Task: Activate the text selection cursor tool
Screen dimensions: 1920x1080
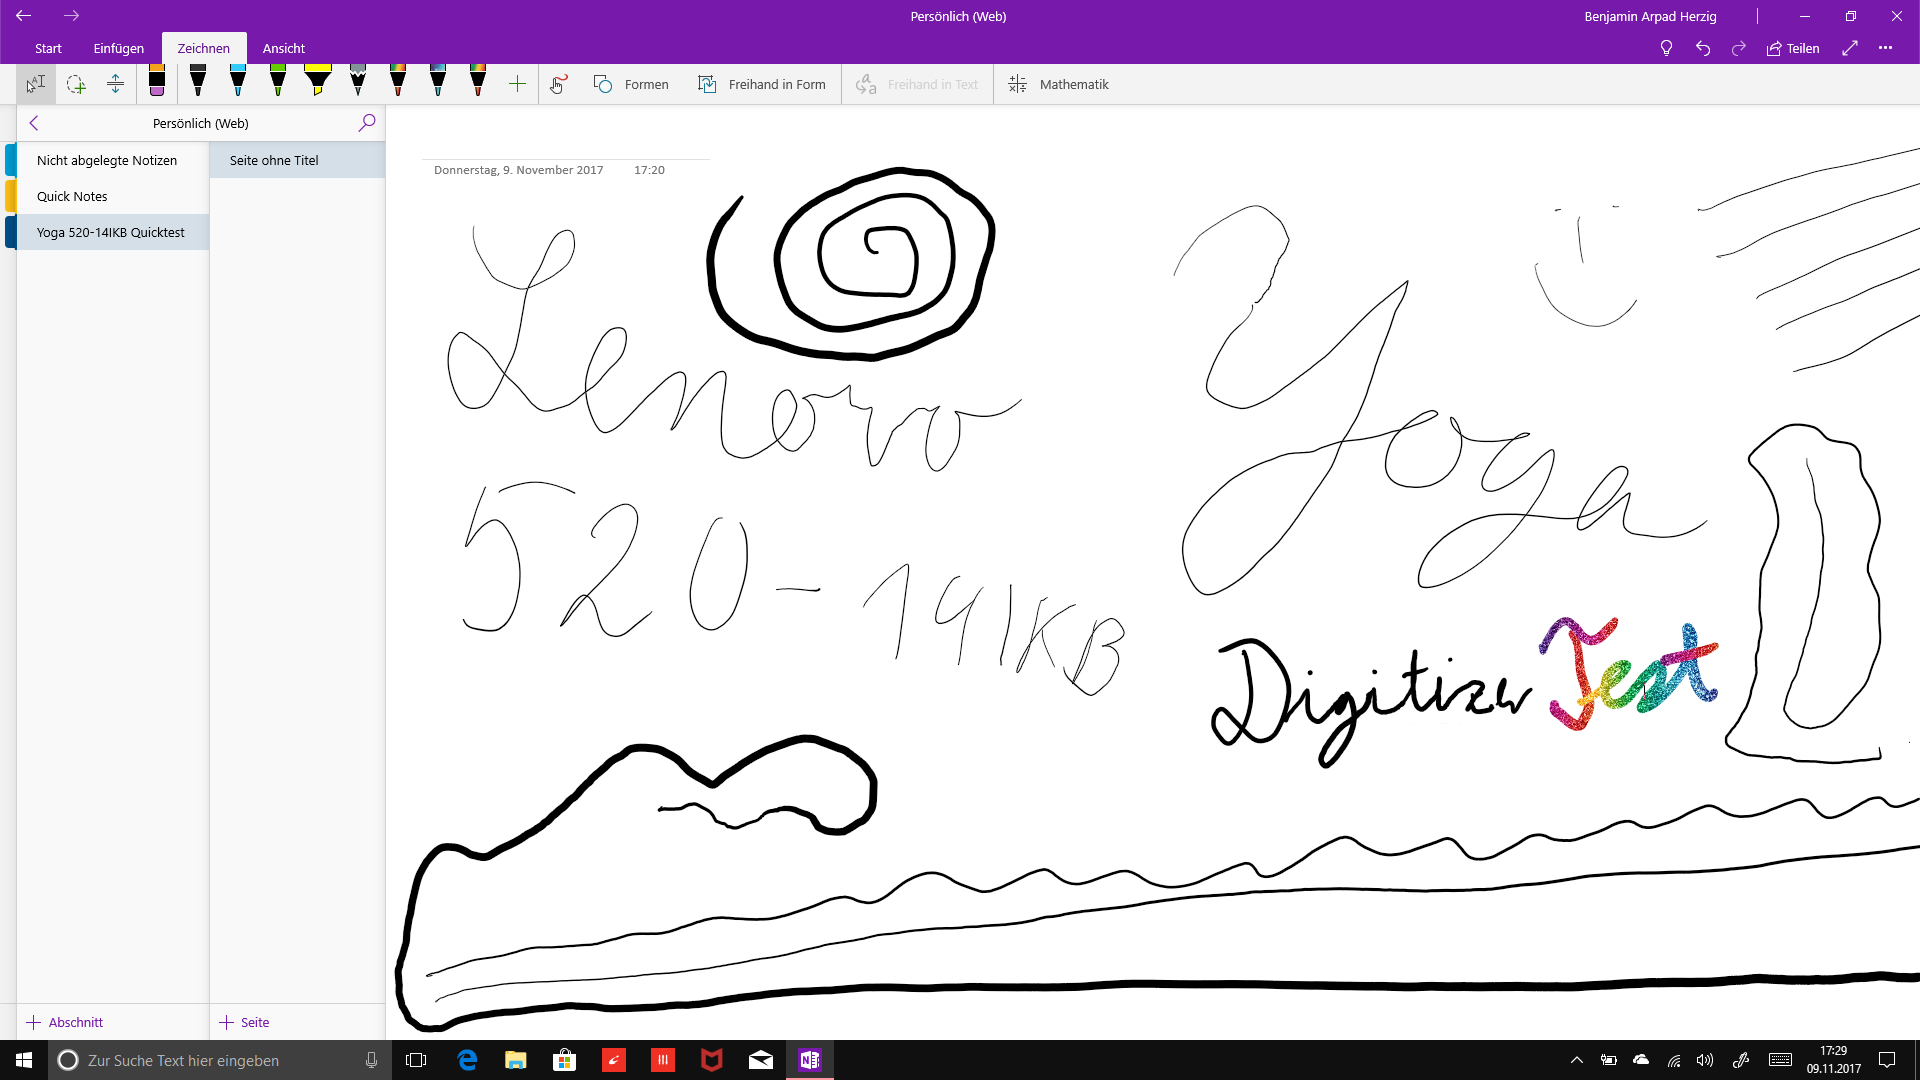Action: pyautogui.click(x=36, y=84)
